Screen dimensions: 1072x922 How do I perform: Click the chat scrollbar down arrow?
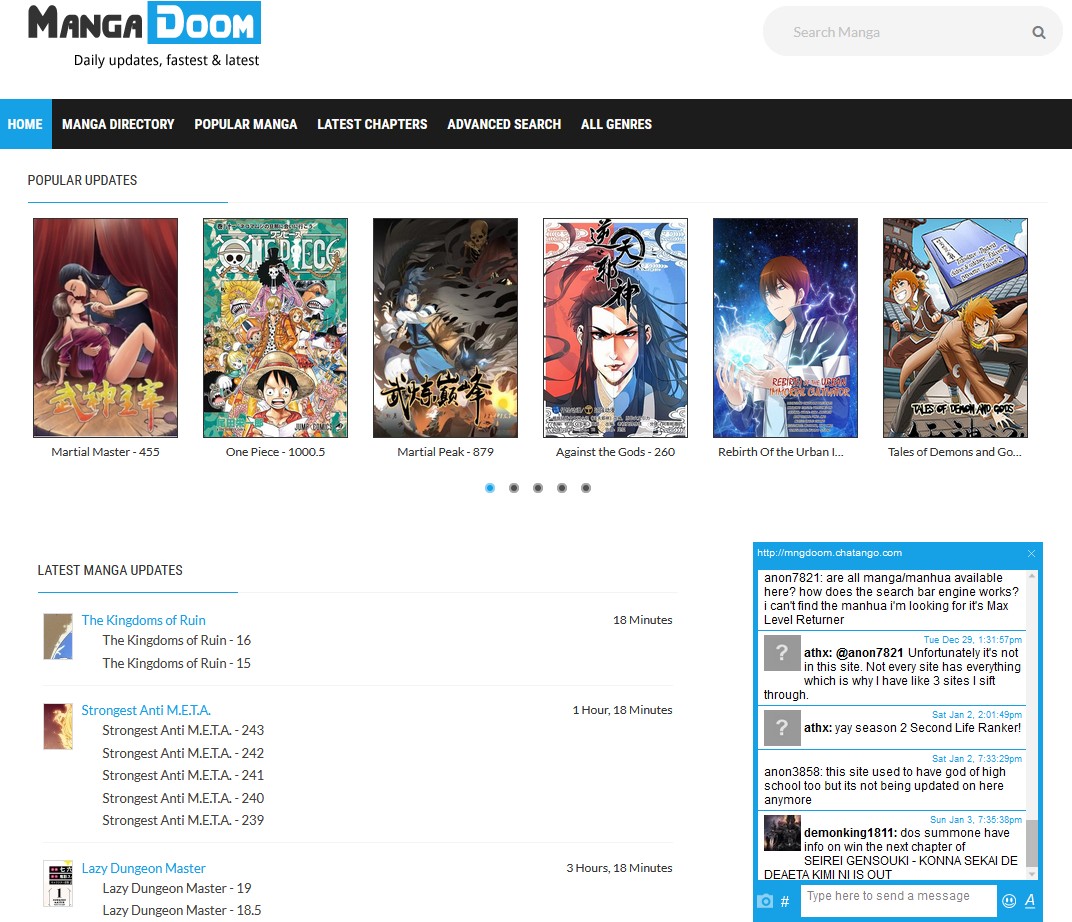pyautogui.click(x=1032, y=874)
